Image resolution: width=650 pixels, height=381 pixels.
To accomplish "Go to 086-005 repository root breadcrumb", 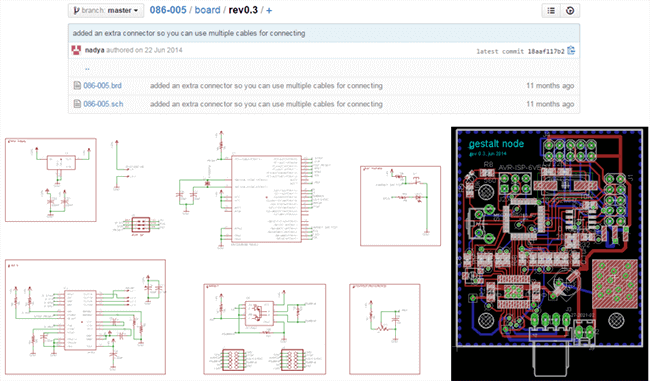I will click(168, 10).
